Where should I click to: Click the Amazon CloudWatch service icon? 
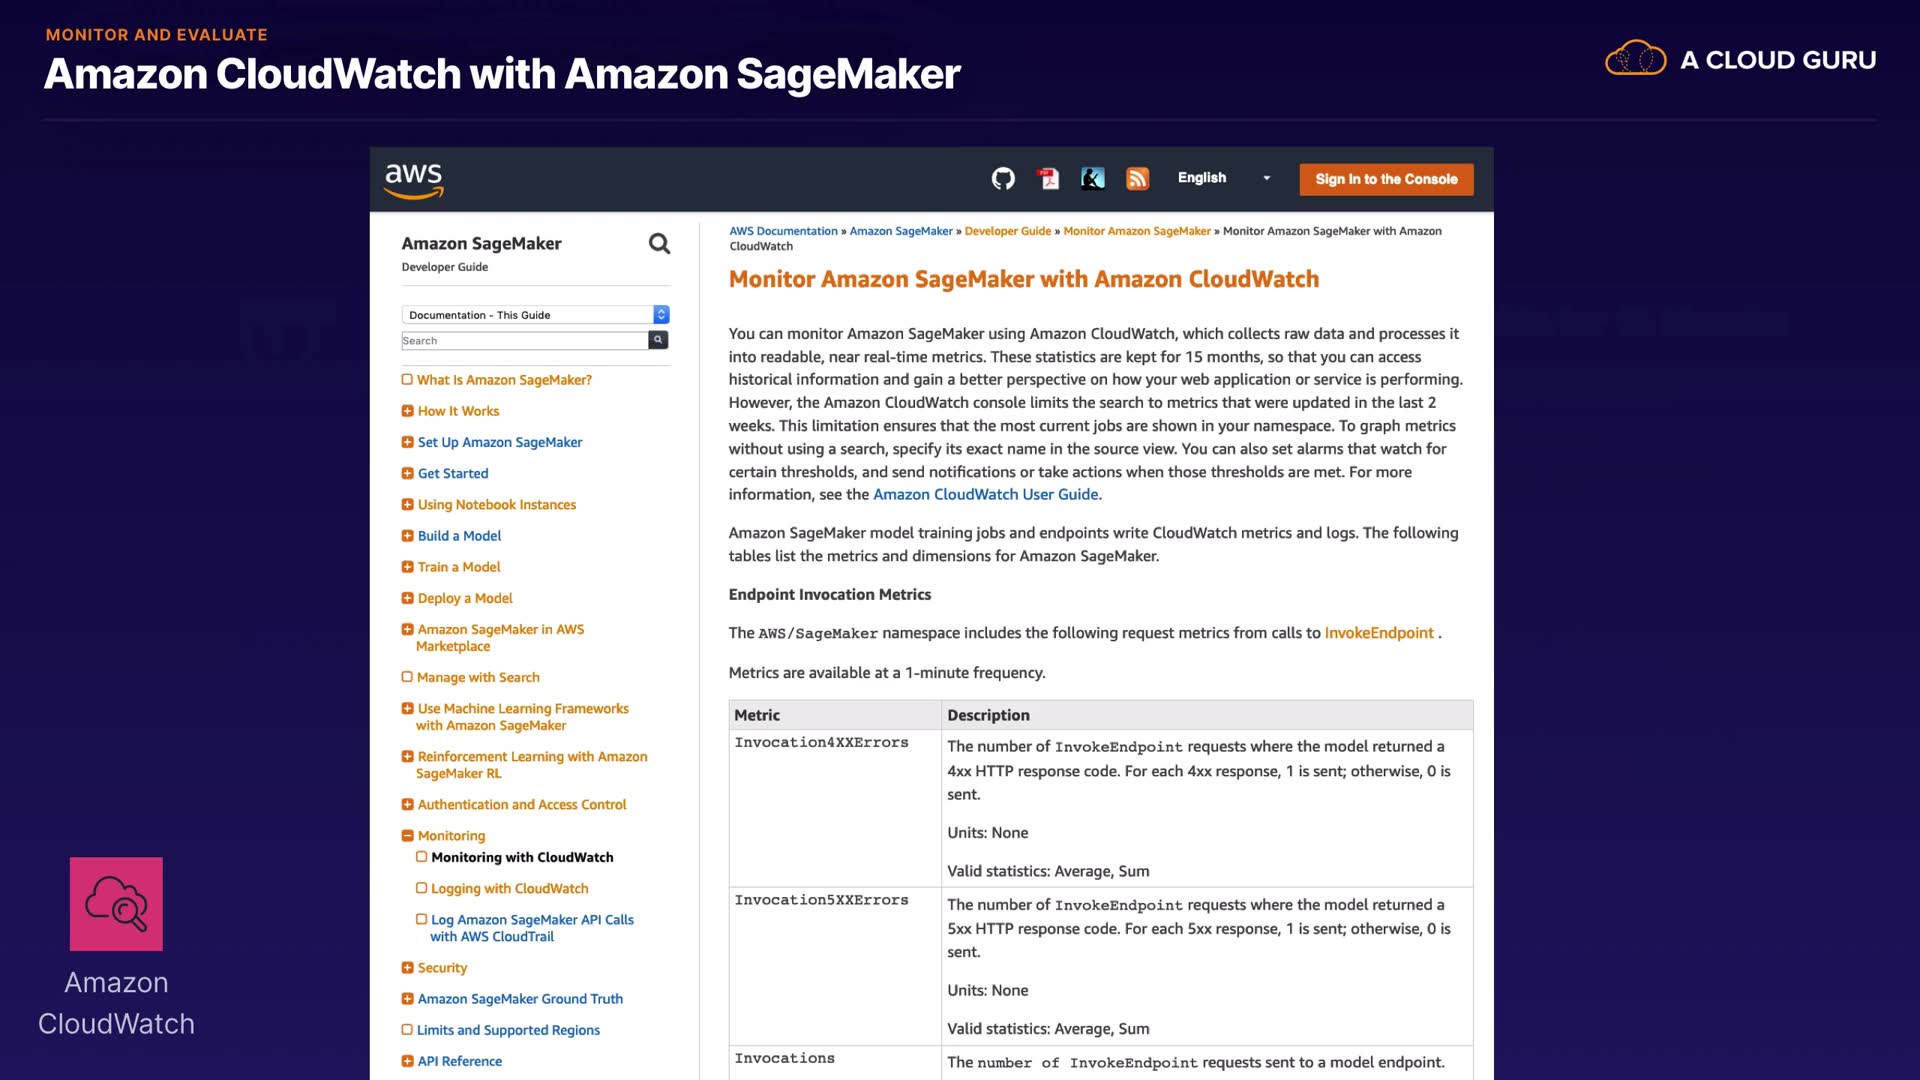coord(116,904)
